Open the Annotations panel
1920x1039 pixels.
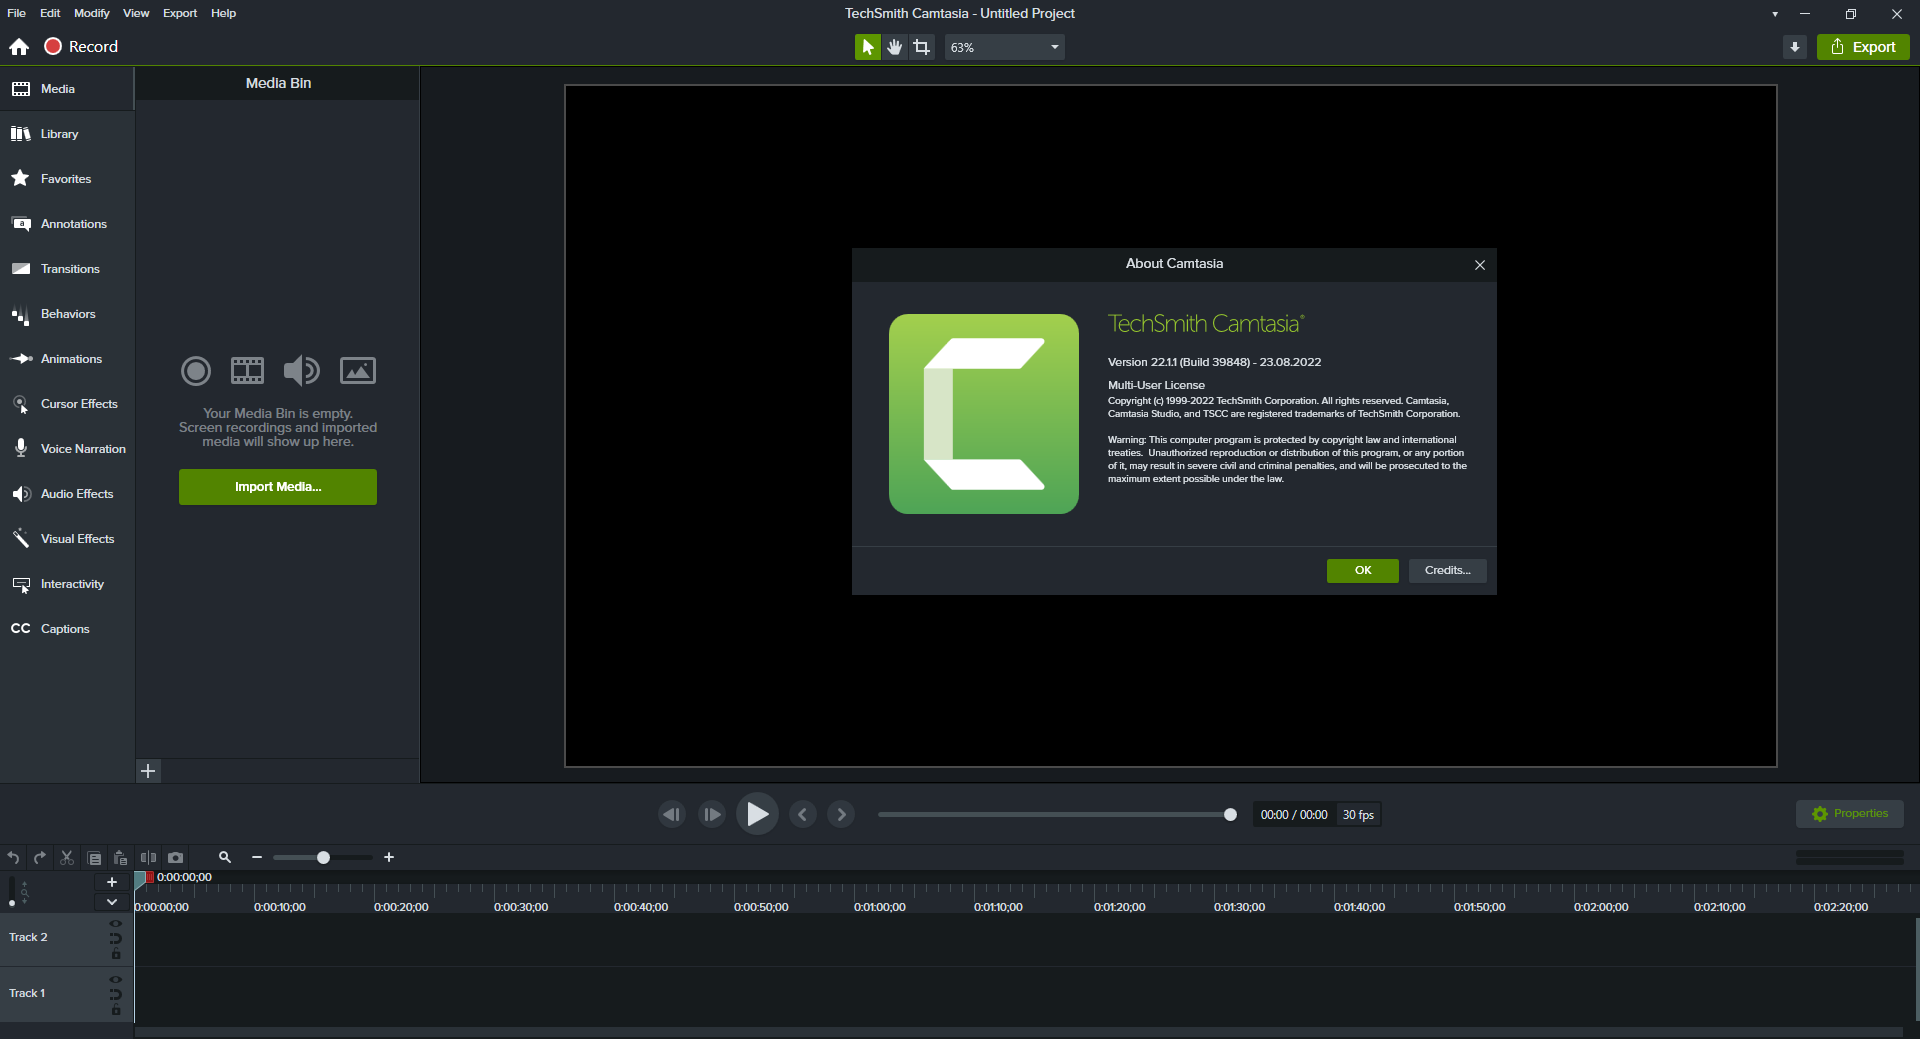point(67,224)
